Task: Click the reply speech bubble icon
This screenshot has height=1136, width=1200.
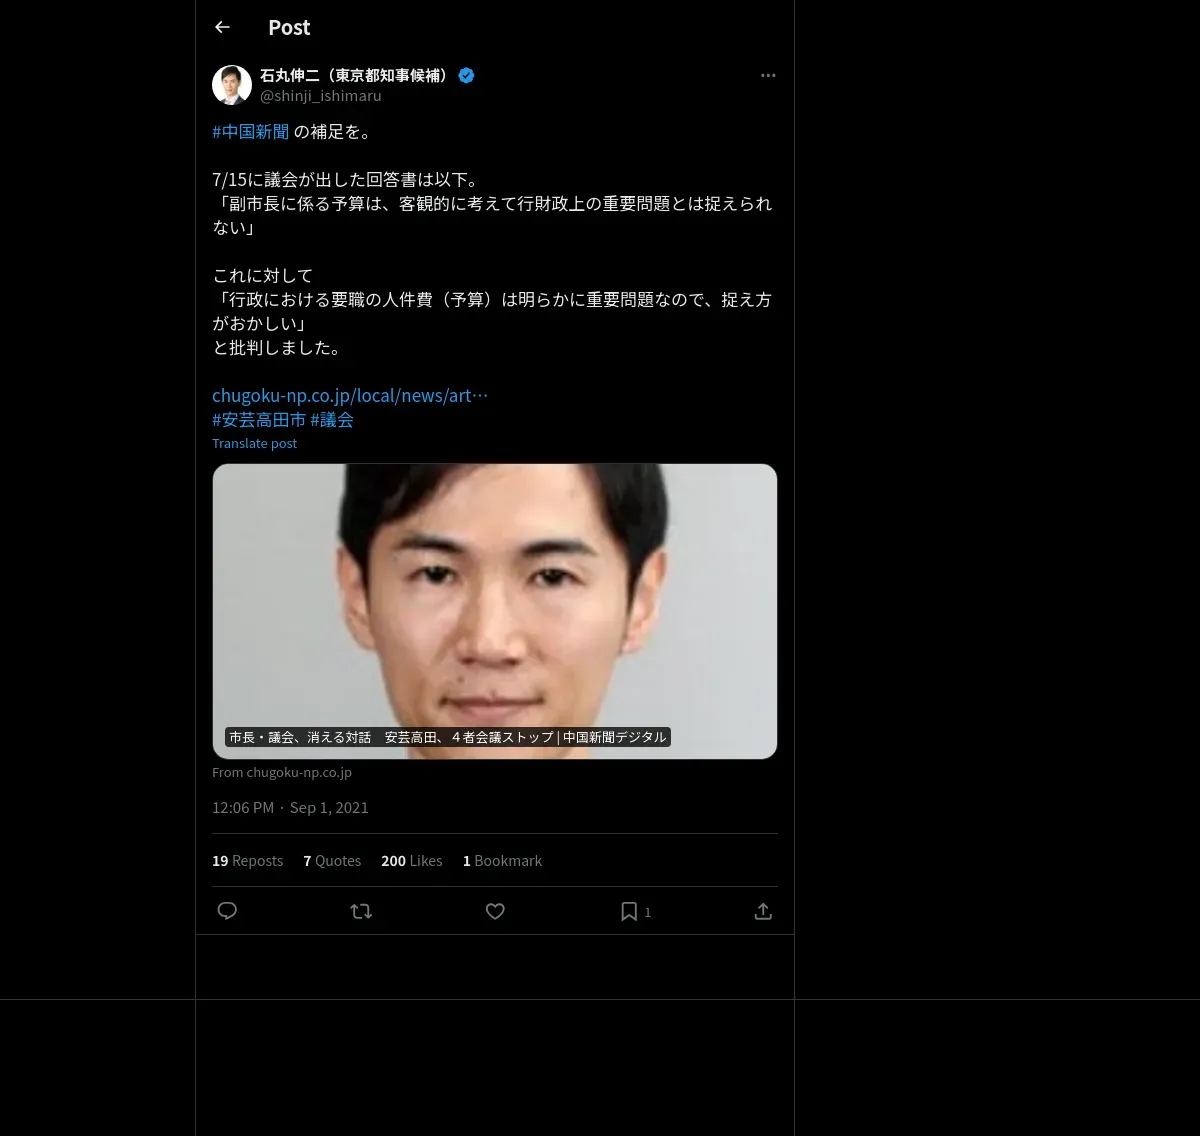Action: point(227,911)
